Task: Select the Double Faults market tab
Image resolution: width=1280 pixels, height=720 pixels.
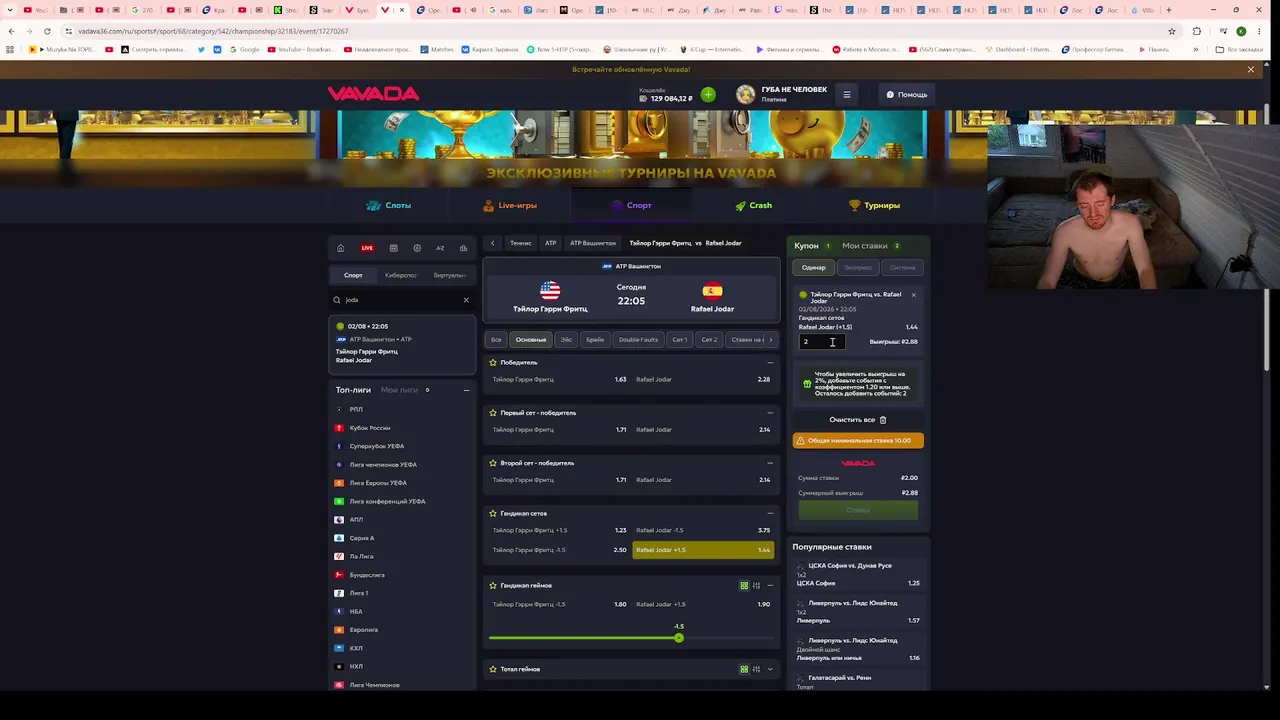Action: tap(638, 340)
